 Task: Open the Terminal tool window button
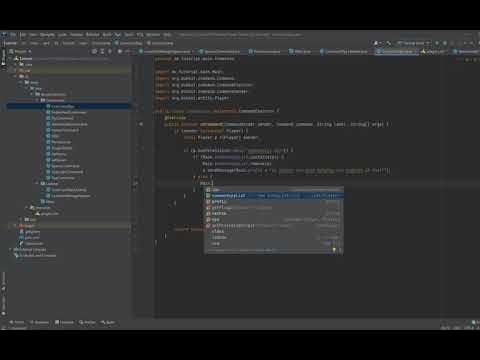[x=64, y=322]
